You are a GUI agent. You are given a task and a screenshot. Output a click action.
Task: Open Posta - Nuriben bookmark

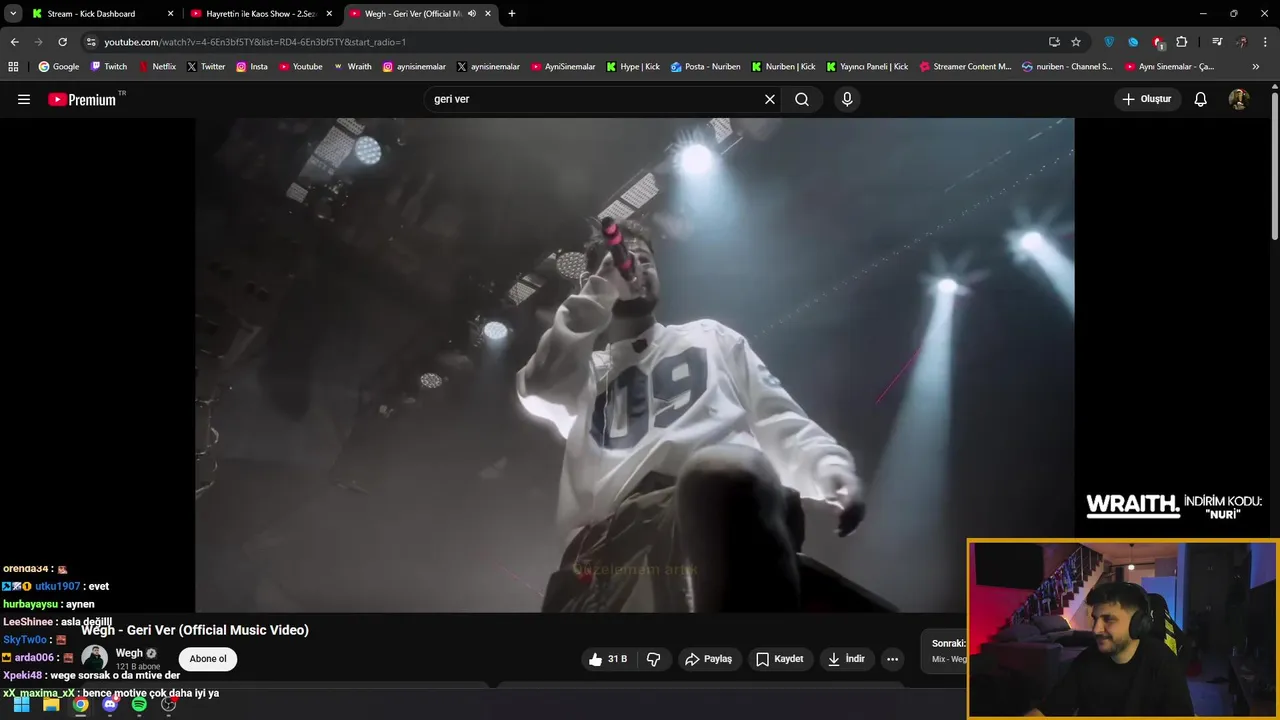[706, 67]
